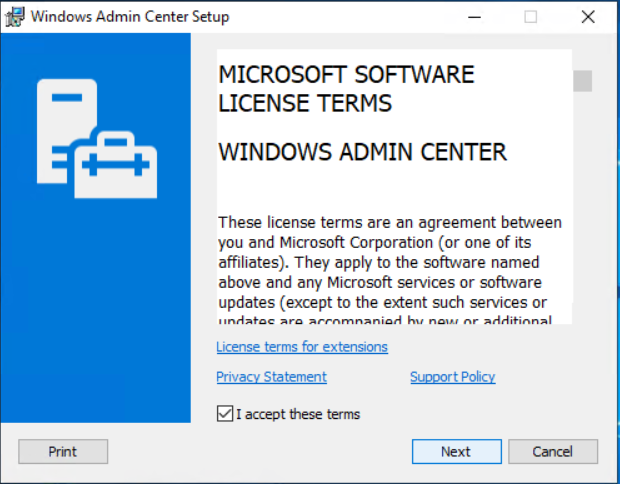Toggle the "I accept these terms" checkbox
This screenshot has width=620, height=484.
[225, 414]
